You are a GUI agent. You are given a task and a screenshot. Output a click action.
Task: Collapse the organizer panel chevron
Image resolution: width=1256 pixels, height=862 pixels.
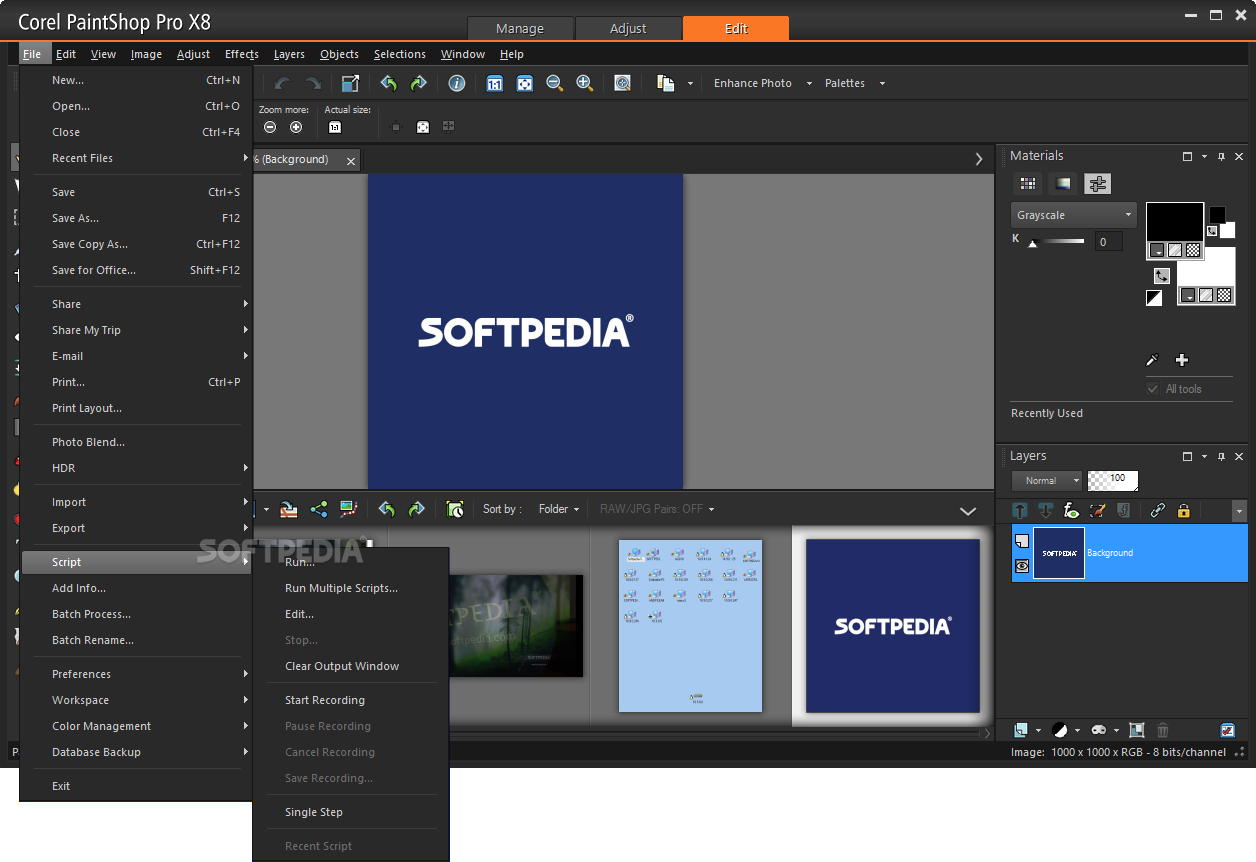click(968, 511)
